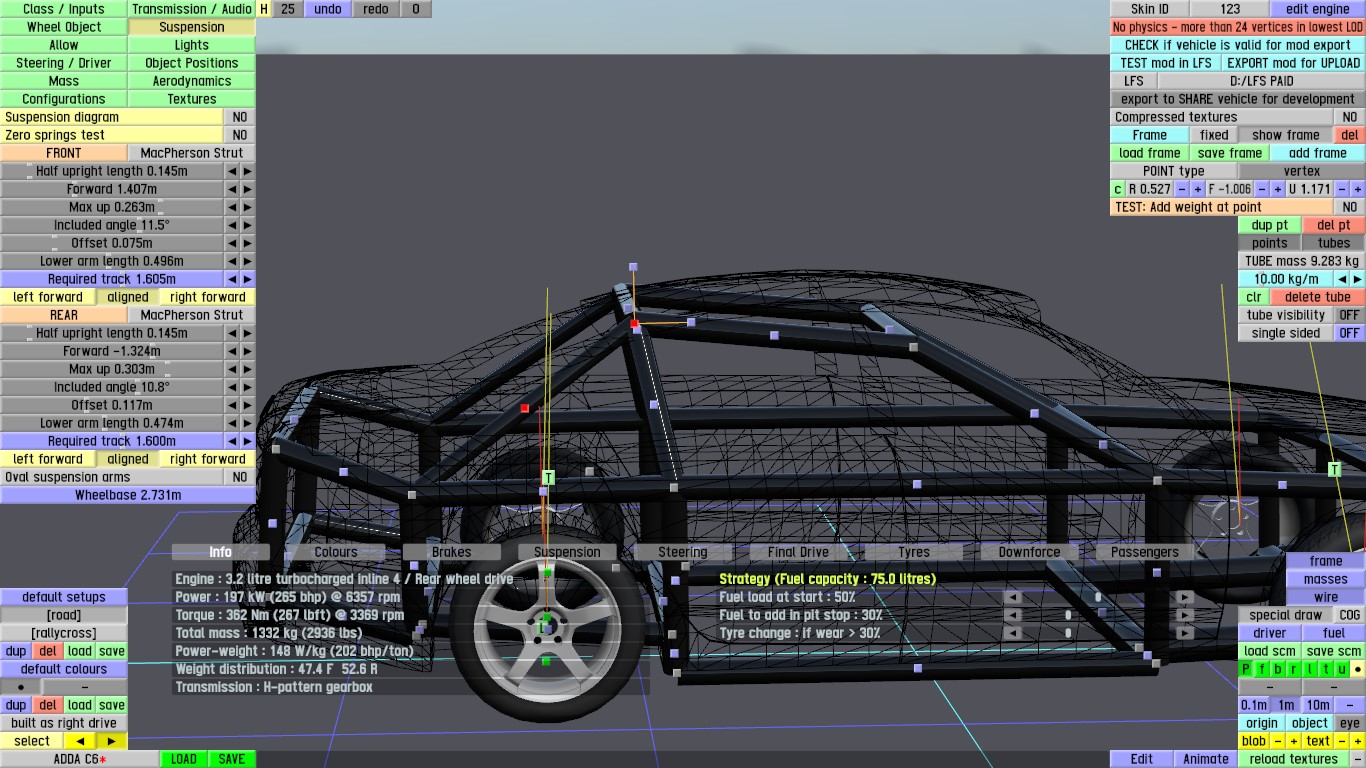The height and width of the screenshot is (768, 1366).
Task: Toggle Compressed textures NO button
Action: pos(1350,117)
